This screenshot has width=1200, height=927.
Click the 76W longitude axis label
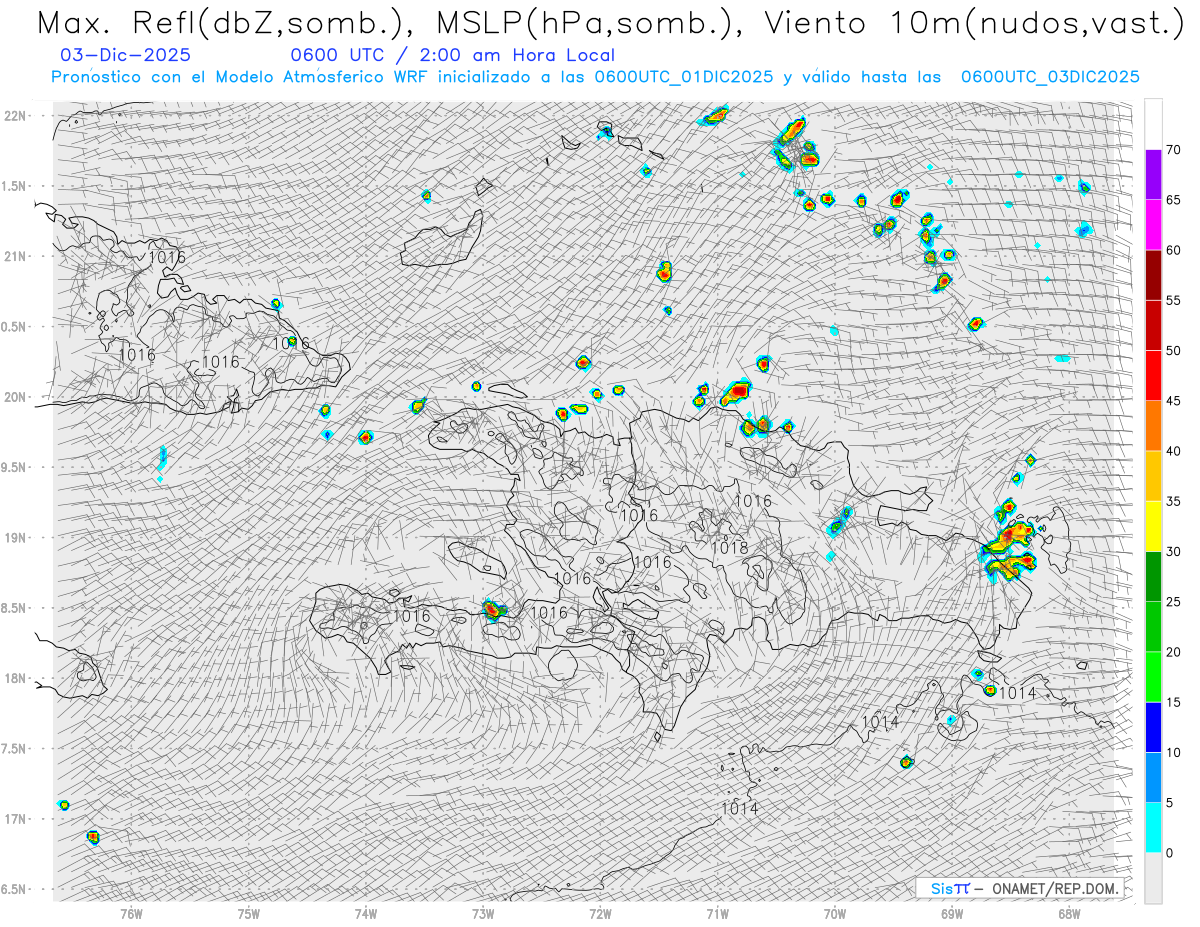131,912
